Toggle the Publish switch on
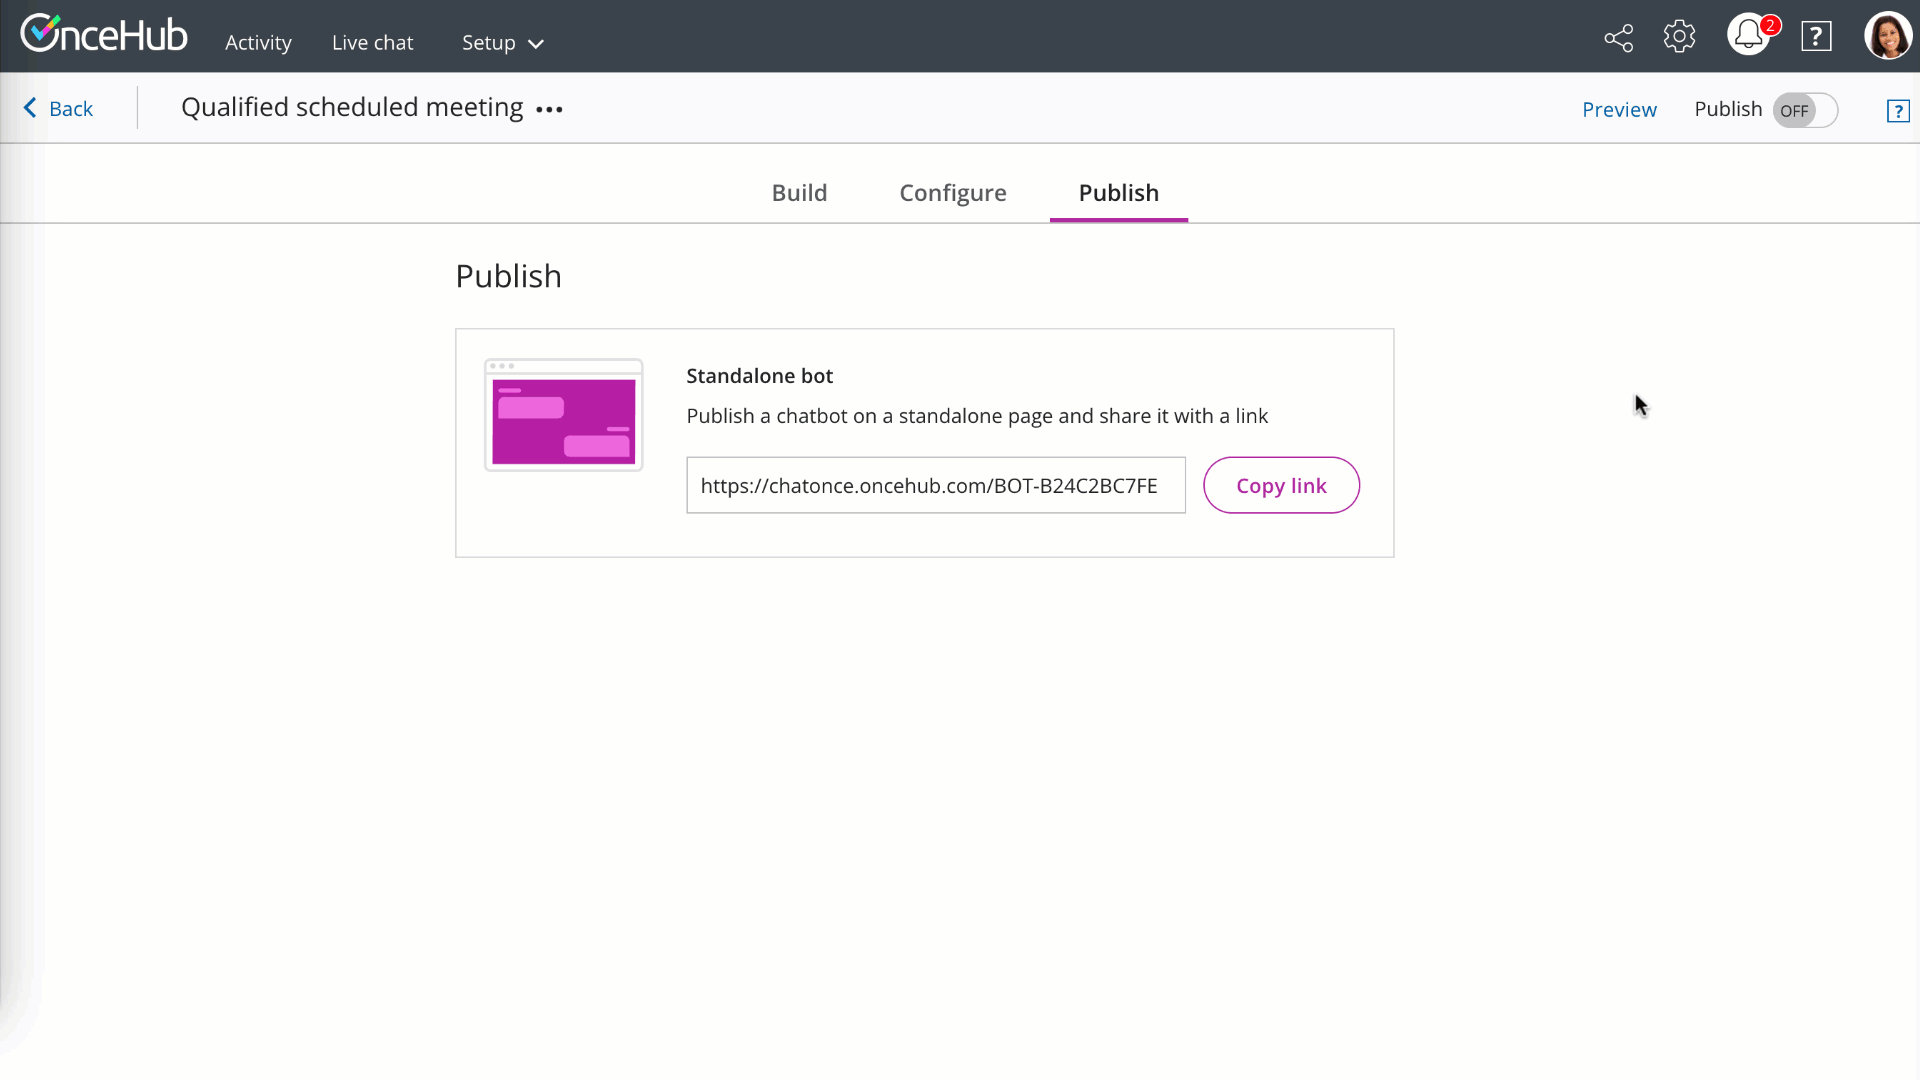 (1805, 110)
